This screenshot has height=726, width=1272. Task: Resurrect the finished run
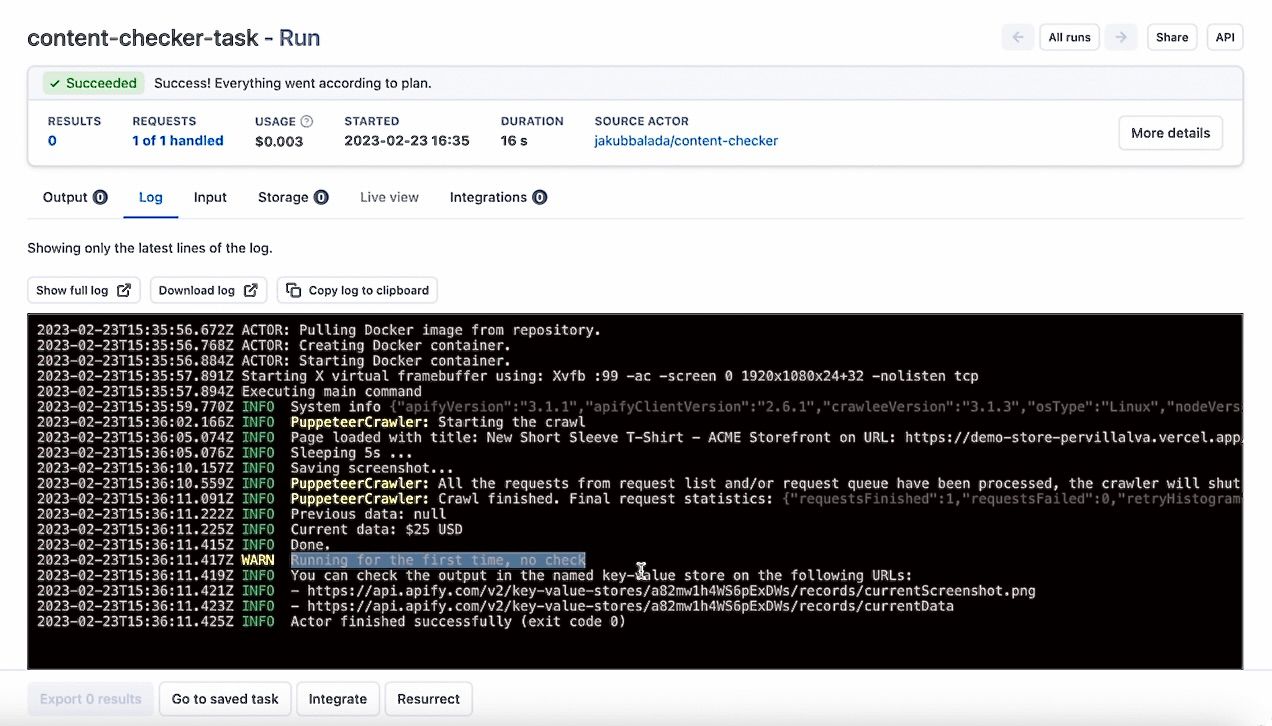[x=428, y=698]
